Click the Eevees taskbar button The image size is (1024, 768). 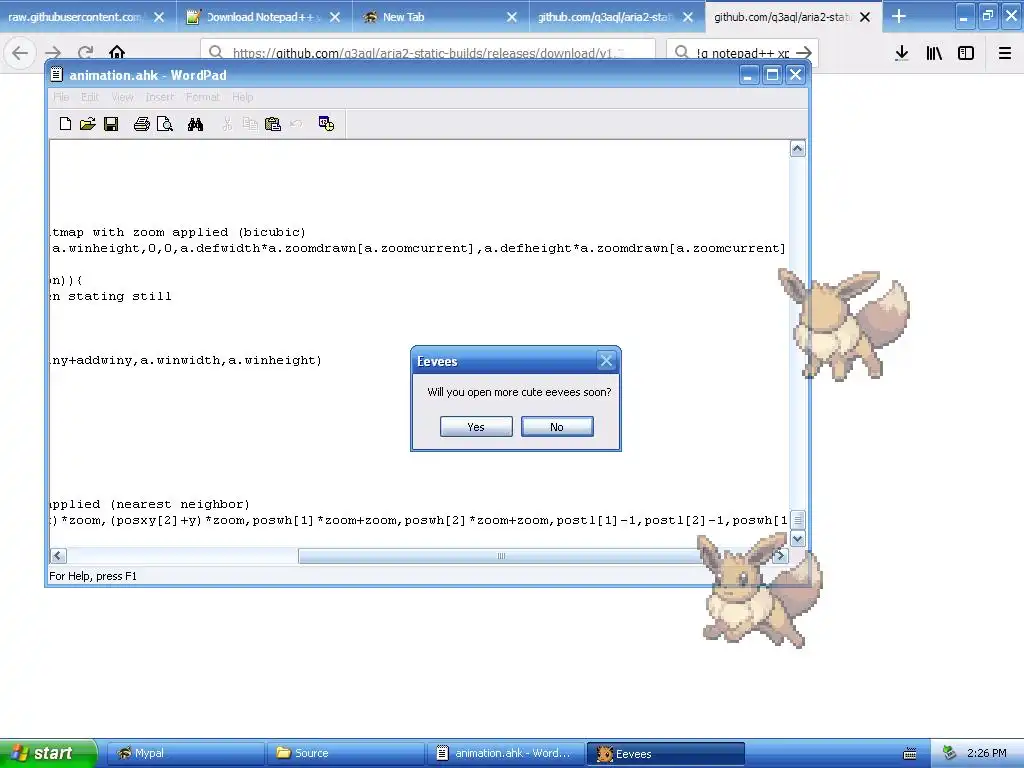point(666,754)
